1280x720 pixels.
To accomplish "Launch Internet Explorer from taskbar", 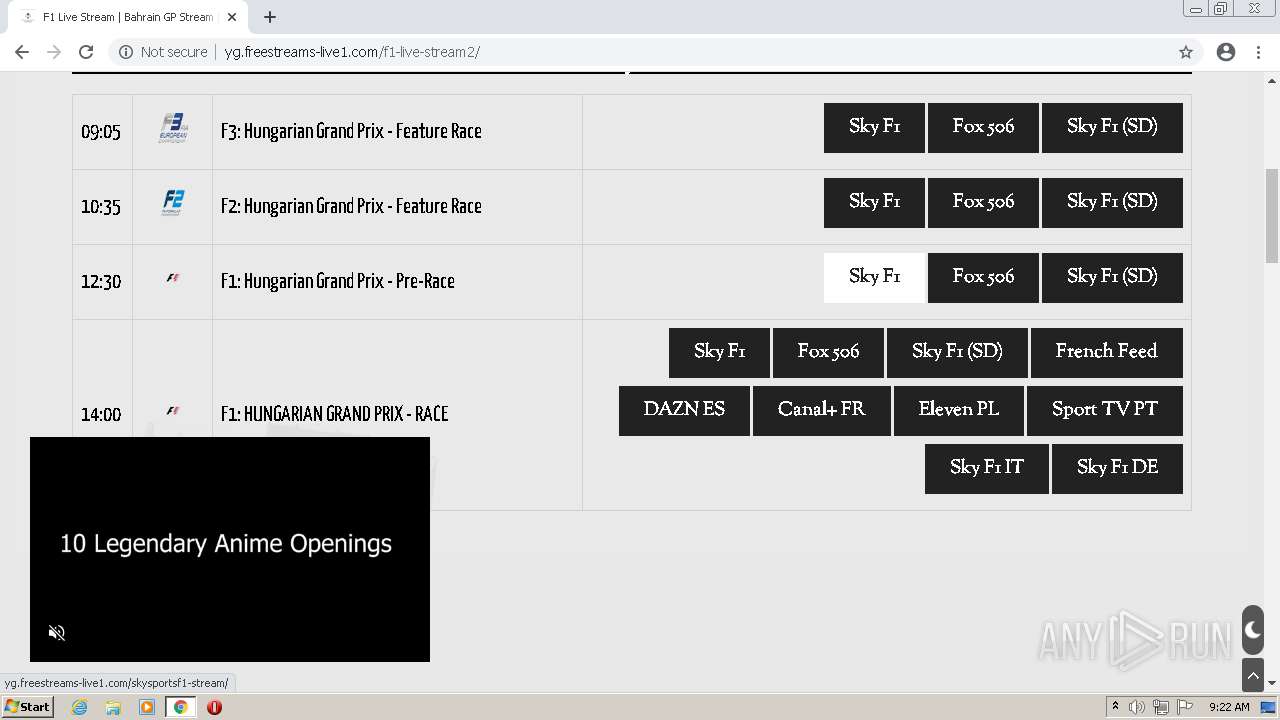I will (80, 707).
